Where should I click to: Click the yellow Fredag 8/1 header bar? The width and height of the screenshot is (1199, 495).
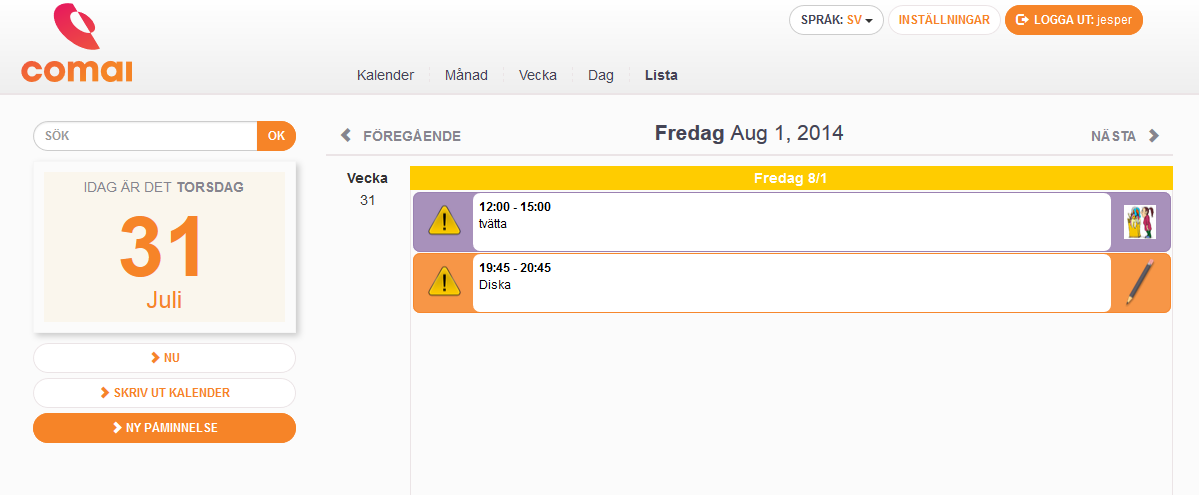pyautogui.click(x=790, y=178)
